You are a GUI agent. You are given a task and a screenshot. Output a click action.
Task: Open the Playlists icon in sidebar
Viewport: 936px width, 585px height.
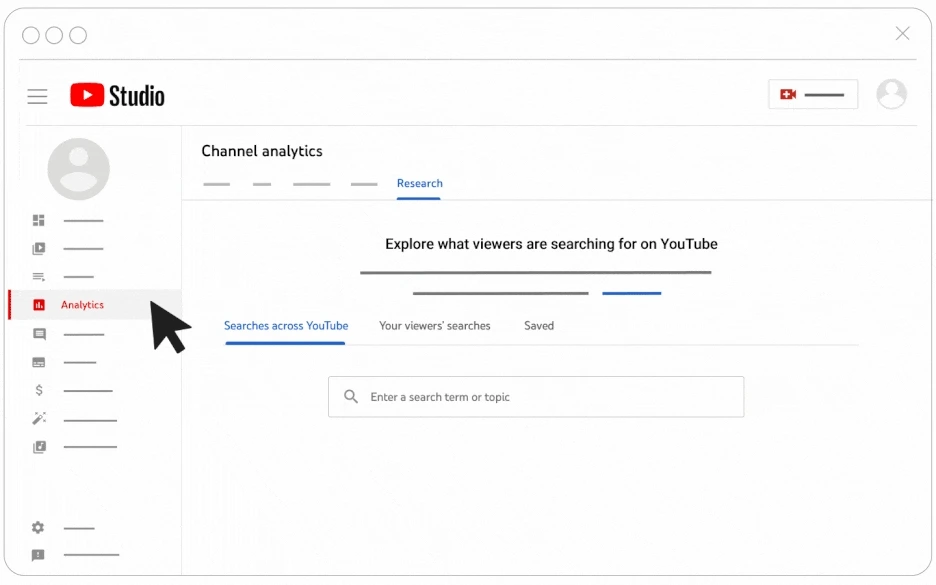coord(39,276)
